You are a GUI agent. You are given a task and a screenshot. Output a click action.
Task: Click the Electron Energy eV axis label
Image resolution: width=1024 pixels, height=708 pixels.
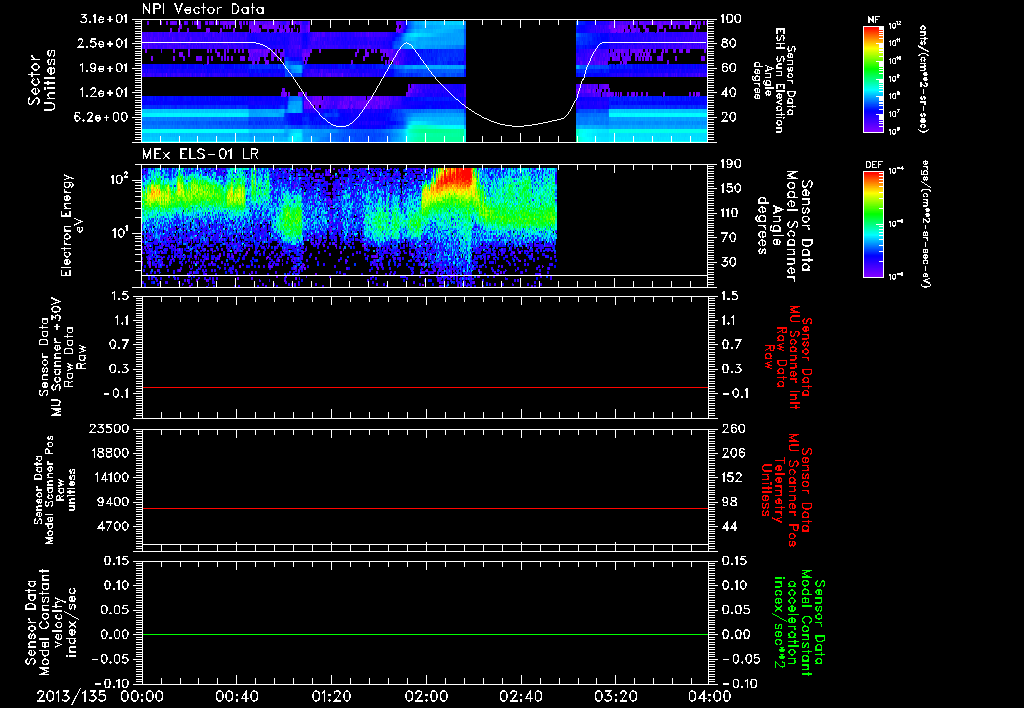[x=72, y=225]
